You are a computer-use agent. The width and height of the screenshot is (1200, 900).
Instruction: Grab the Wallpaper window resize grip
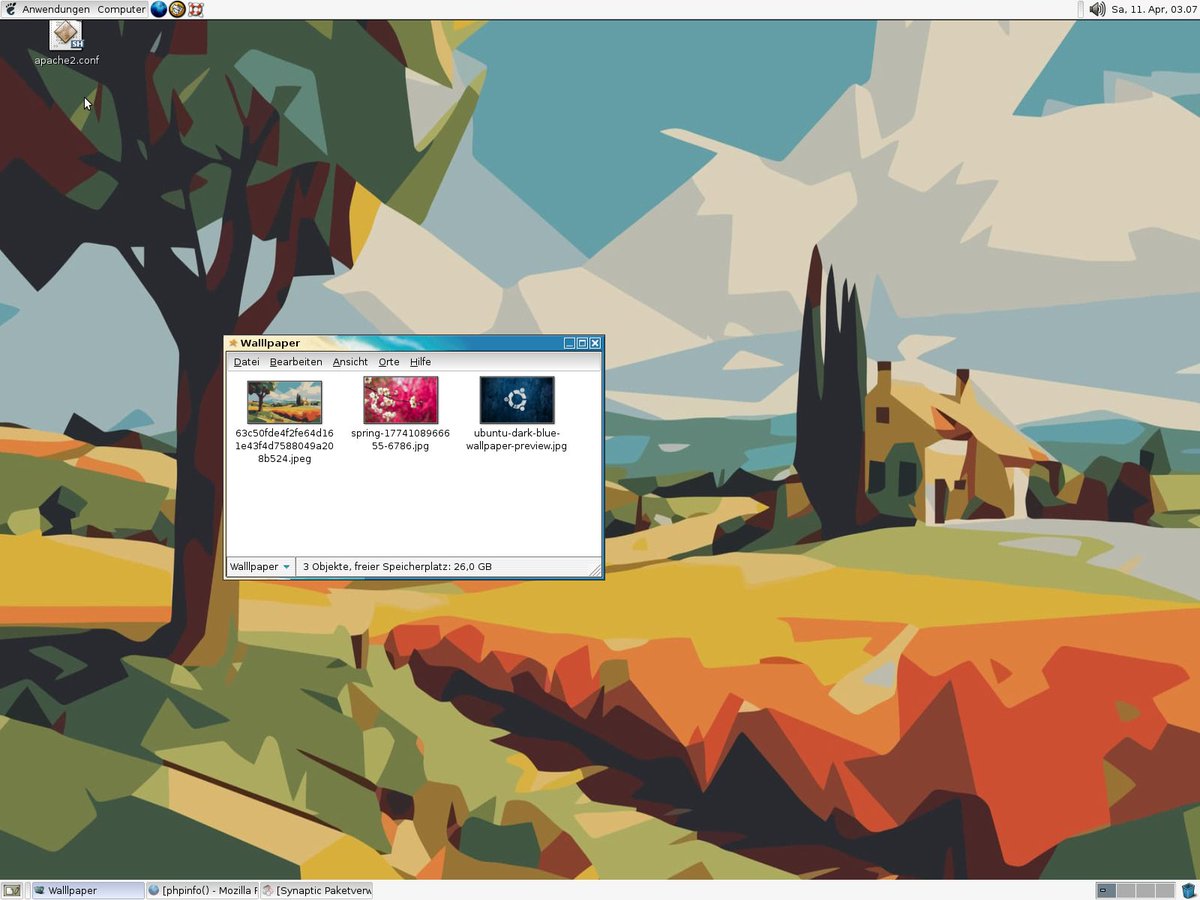(x=595, y=570)
